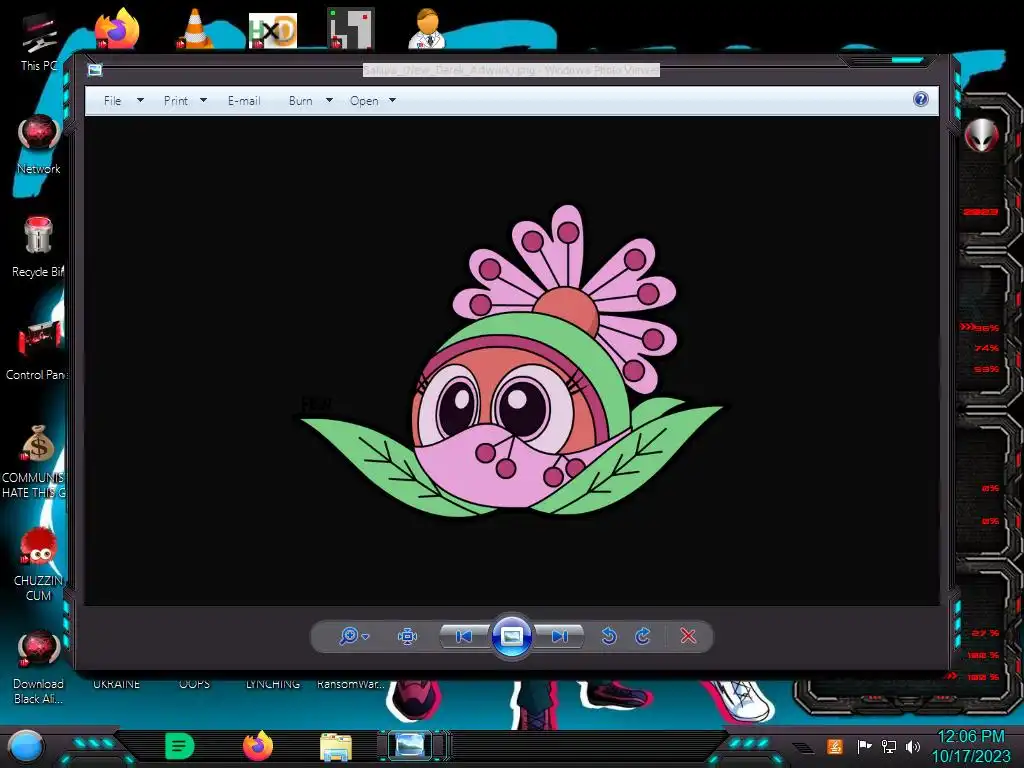Select the VLC traffic cone desktop shortcut

point(195,29)
